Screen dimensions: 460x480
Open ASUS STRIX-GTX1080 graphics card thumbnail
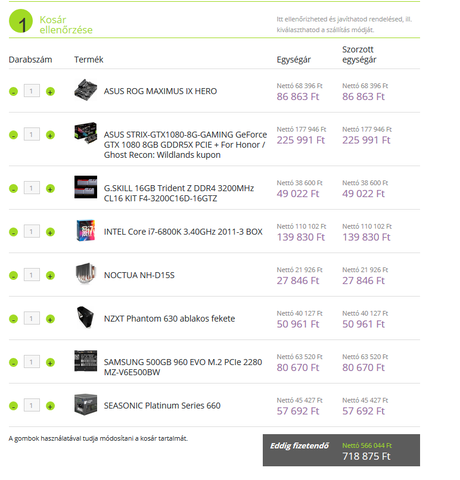pos(86,133)
